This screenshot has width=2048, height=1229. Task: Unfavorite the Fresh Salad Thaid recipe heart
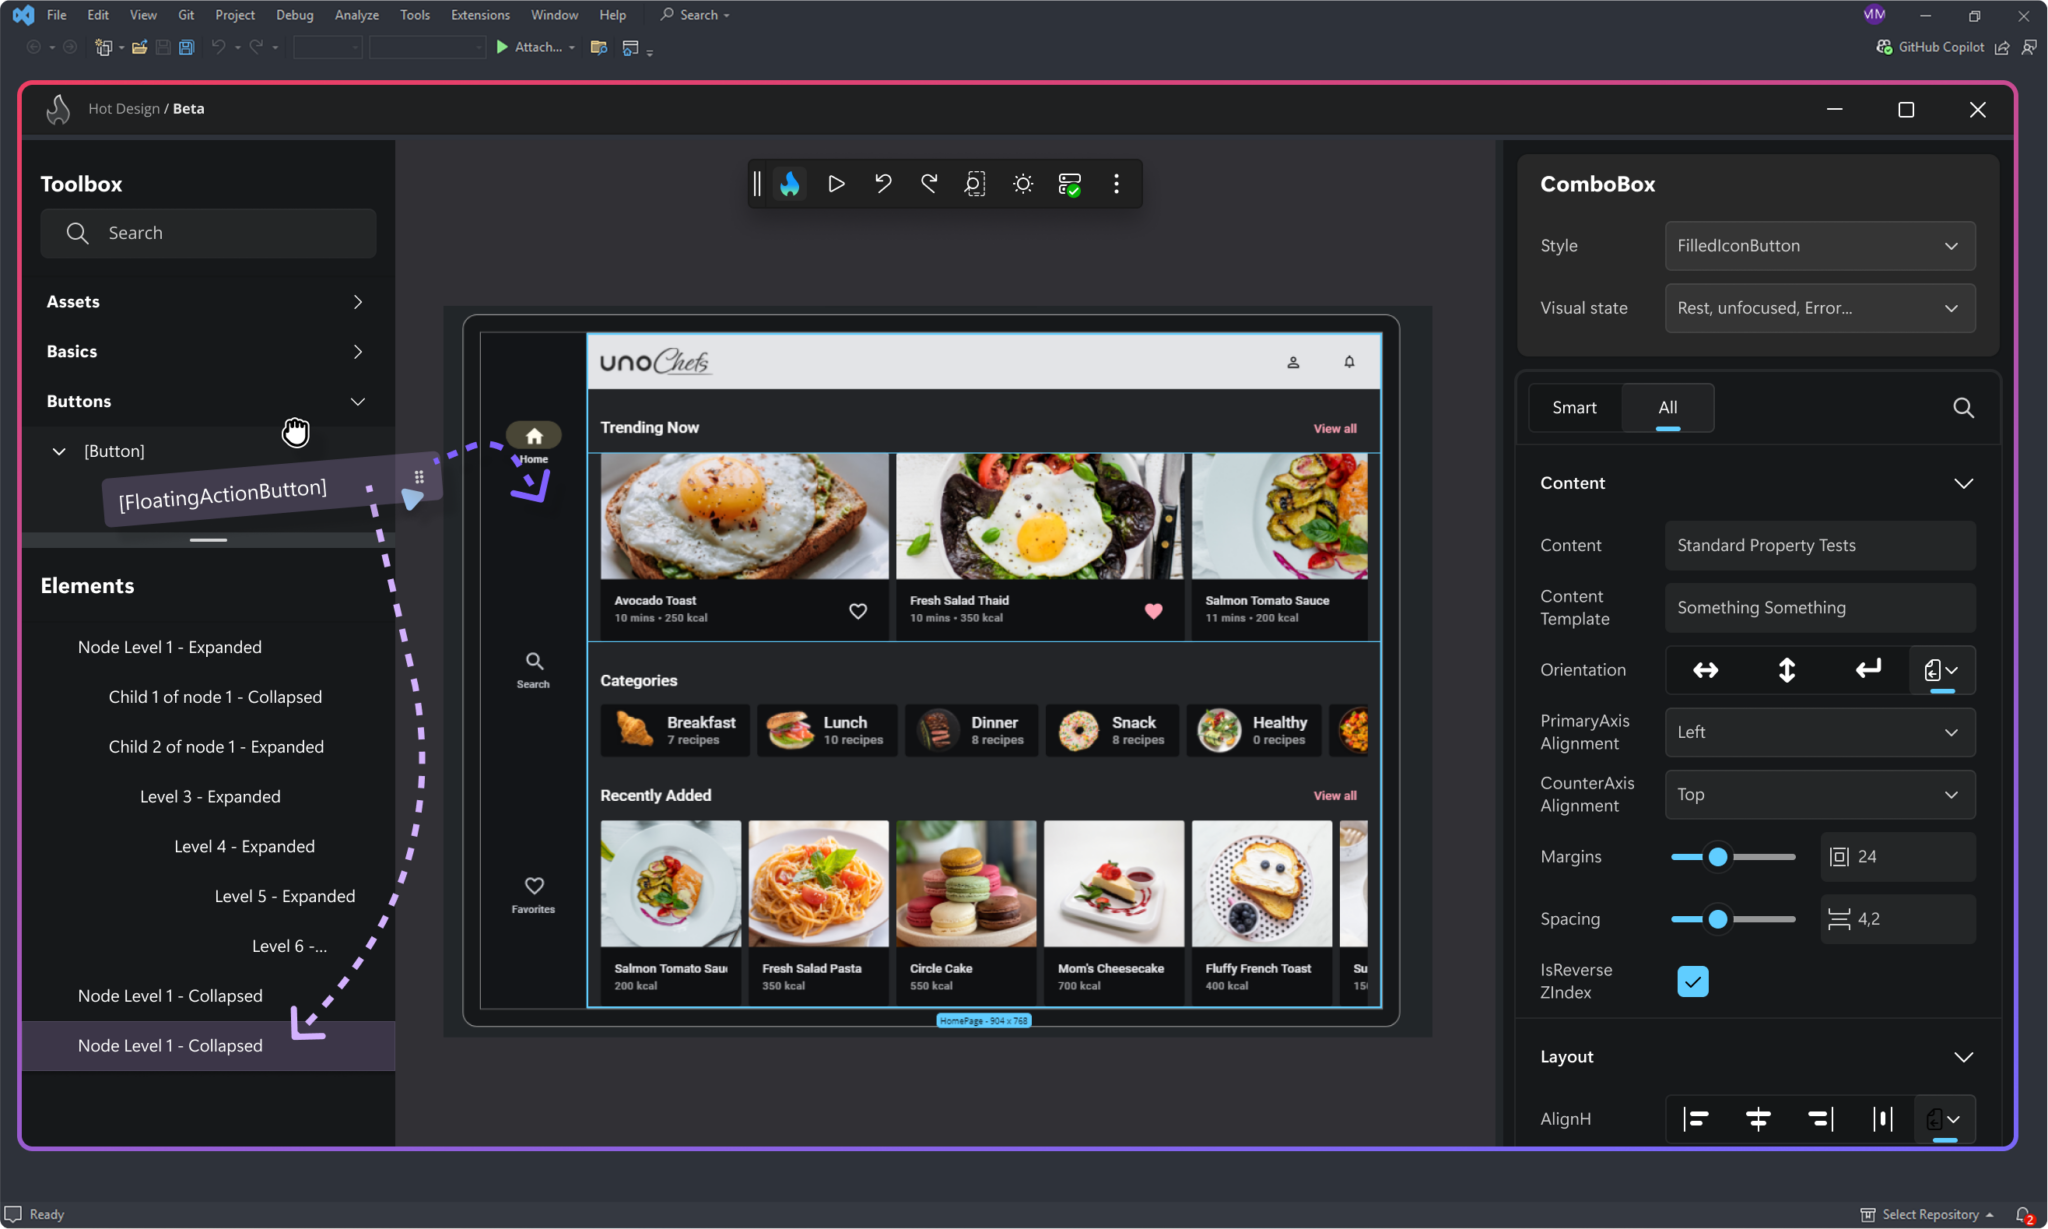[x=1152, y=611]
